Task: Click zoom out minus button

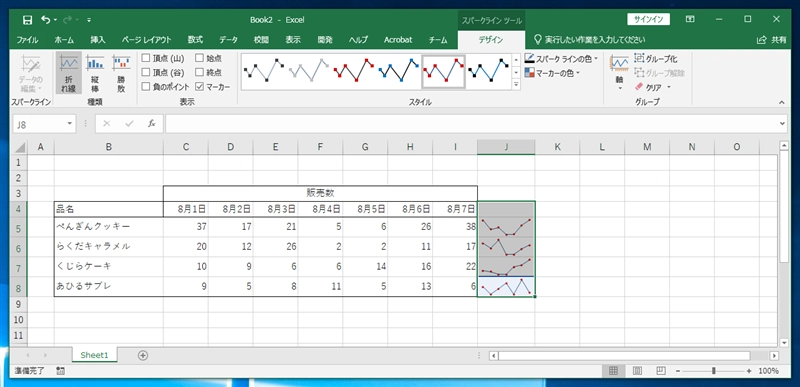Action: [x=679, y=371]
